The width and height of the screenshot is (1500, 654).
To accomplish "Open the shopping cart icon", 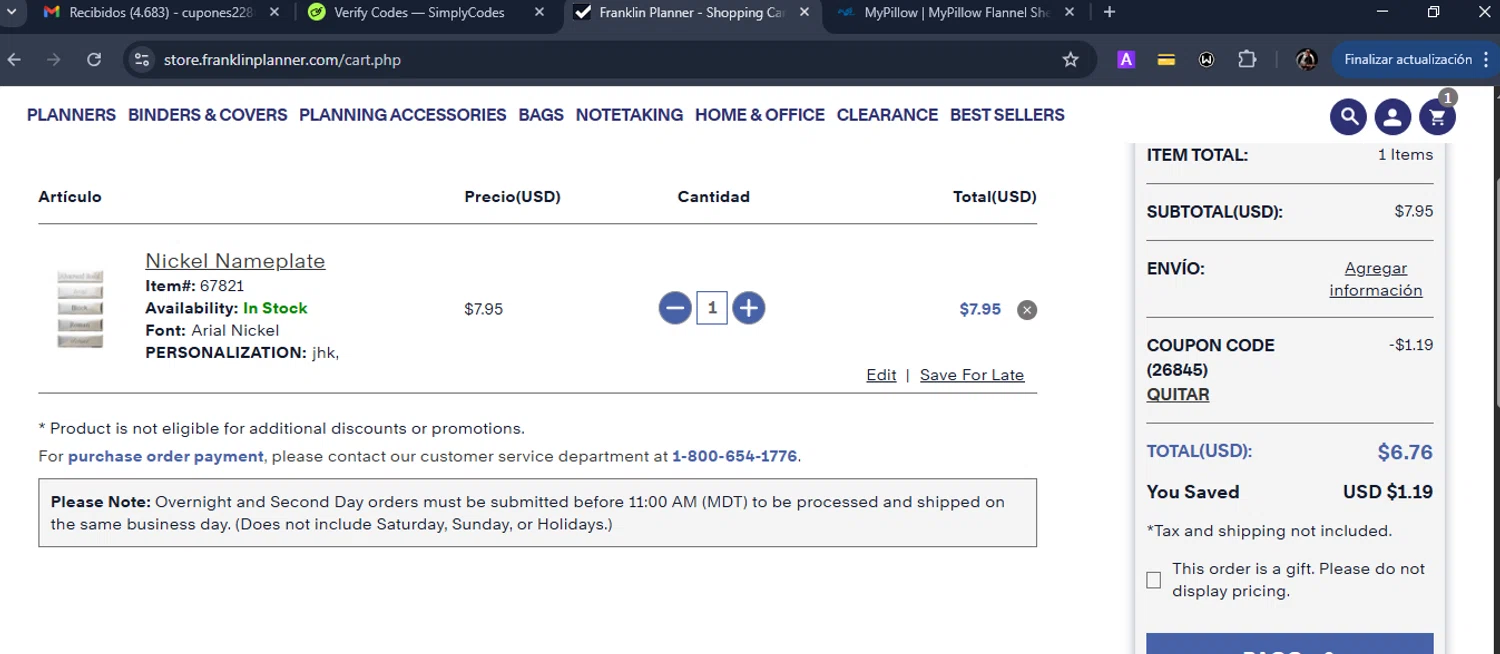I will [1437, 117].
